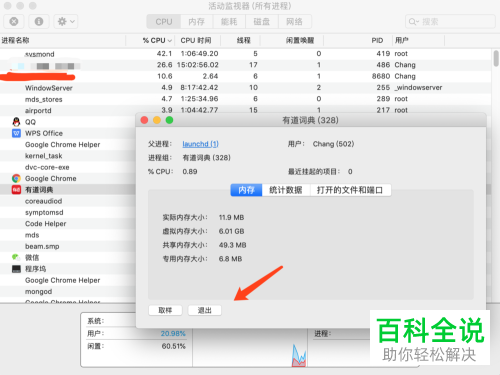Click the 49.3 MB shared memory value

click(232, 245)
